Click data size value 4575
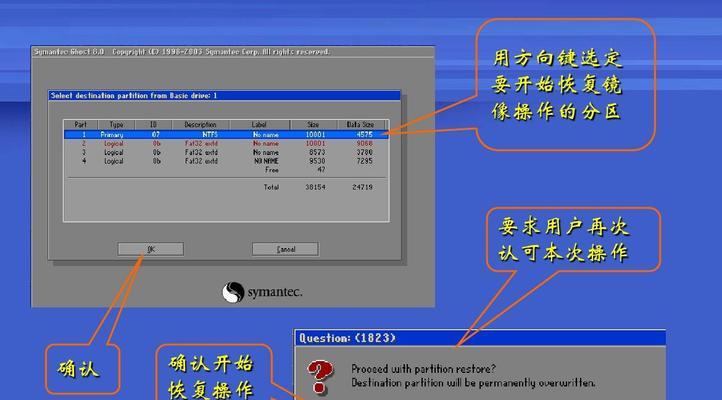The height and width of the screenshot is (400, 722). coord(364,134)
